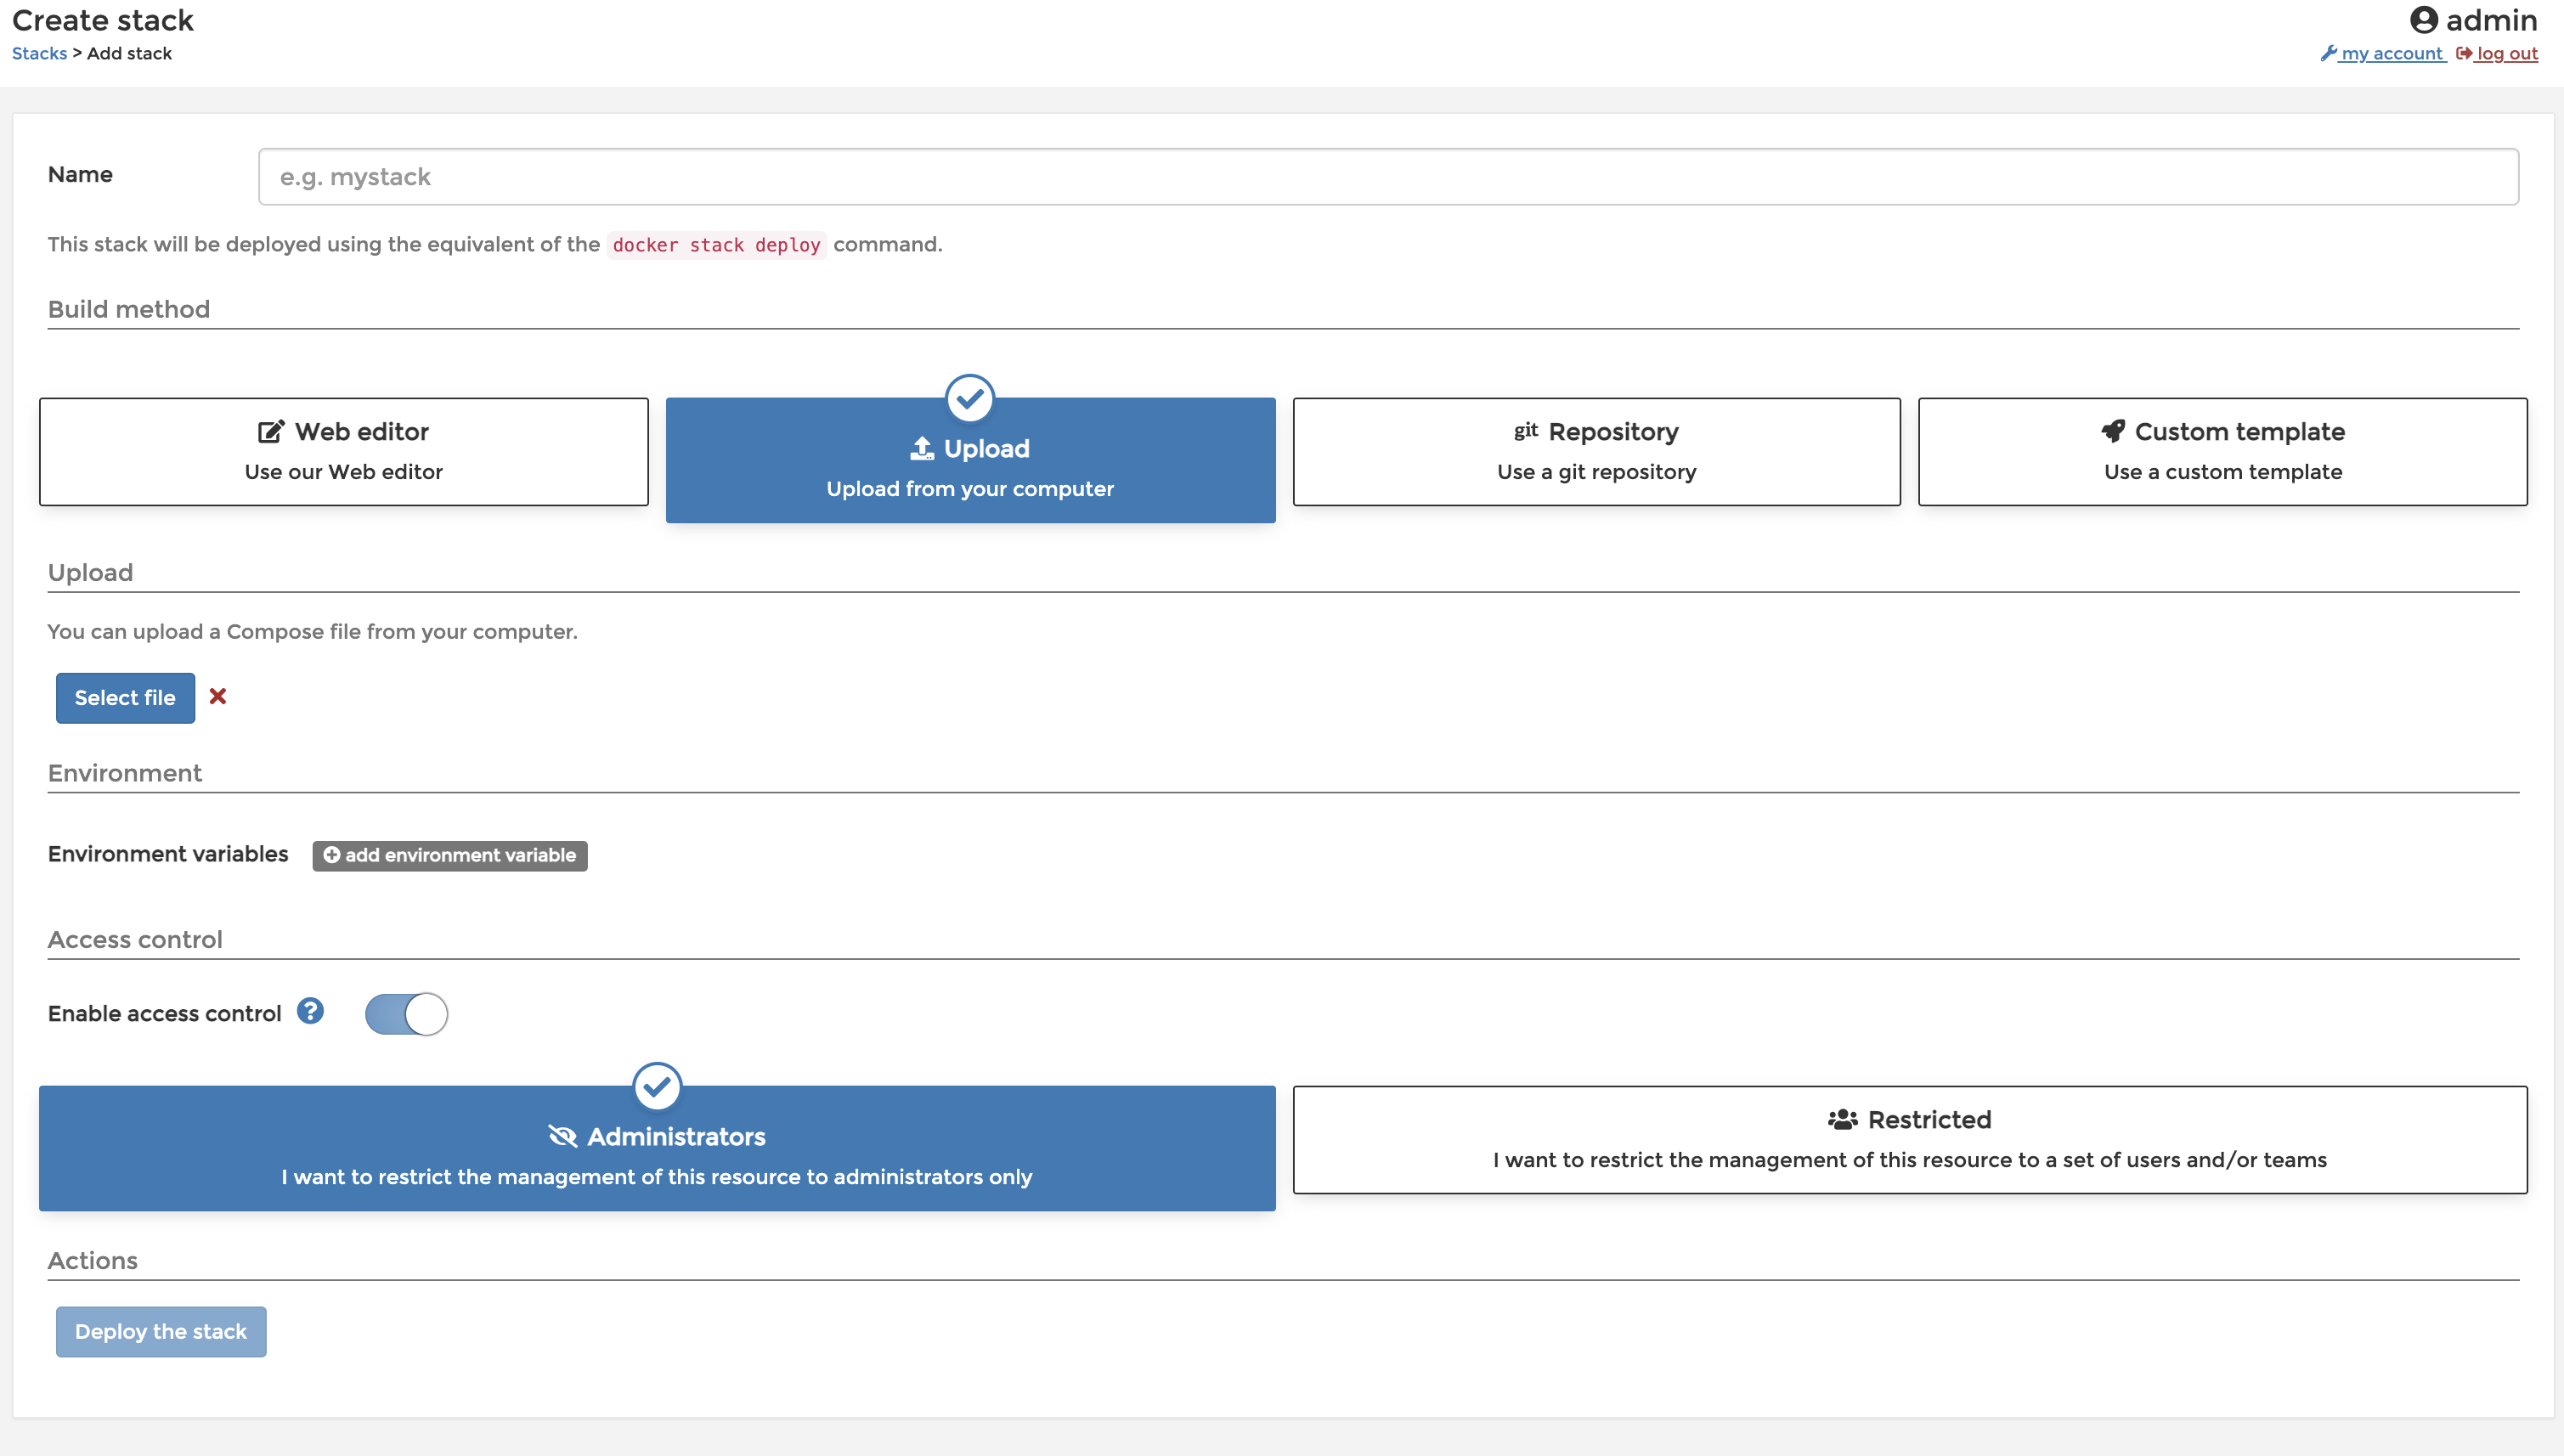Select Restricted access for users and teams
Viewport: 2564px width, 1456px height.
point(1909,1139)
